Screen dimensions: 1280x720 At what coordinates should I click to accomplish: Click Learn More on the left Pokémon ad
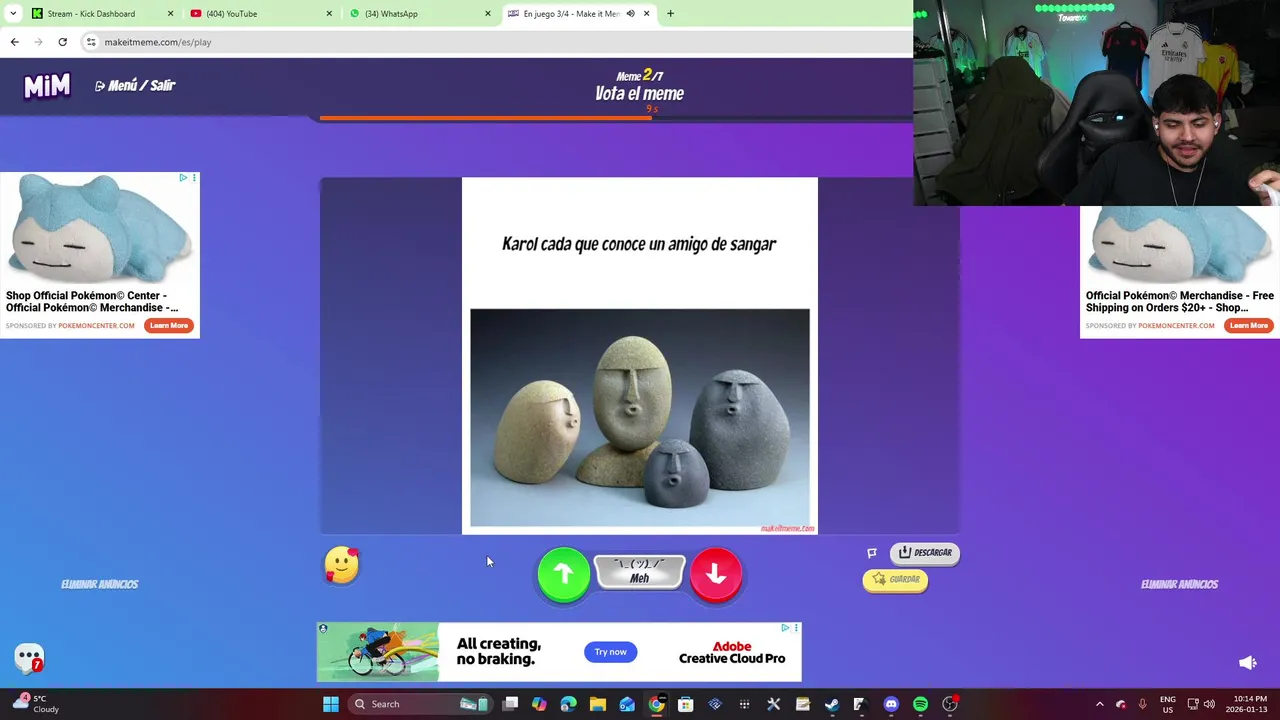pyautogui.click(x=169, y=325)
